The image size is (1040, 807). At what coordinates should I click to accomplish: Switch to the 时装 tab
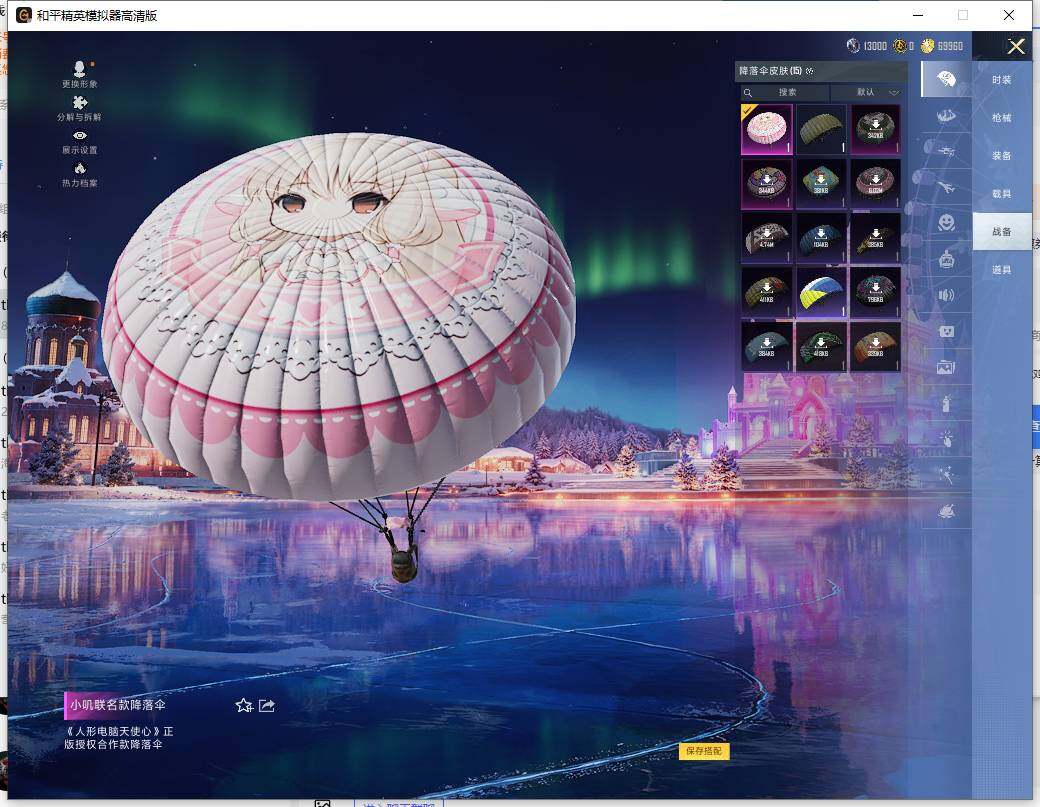[1002, 80]
